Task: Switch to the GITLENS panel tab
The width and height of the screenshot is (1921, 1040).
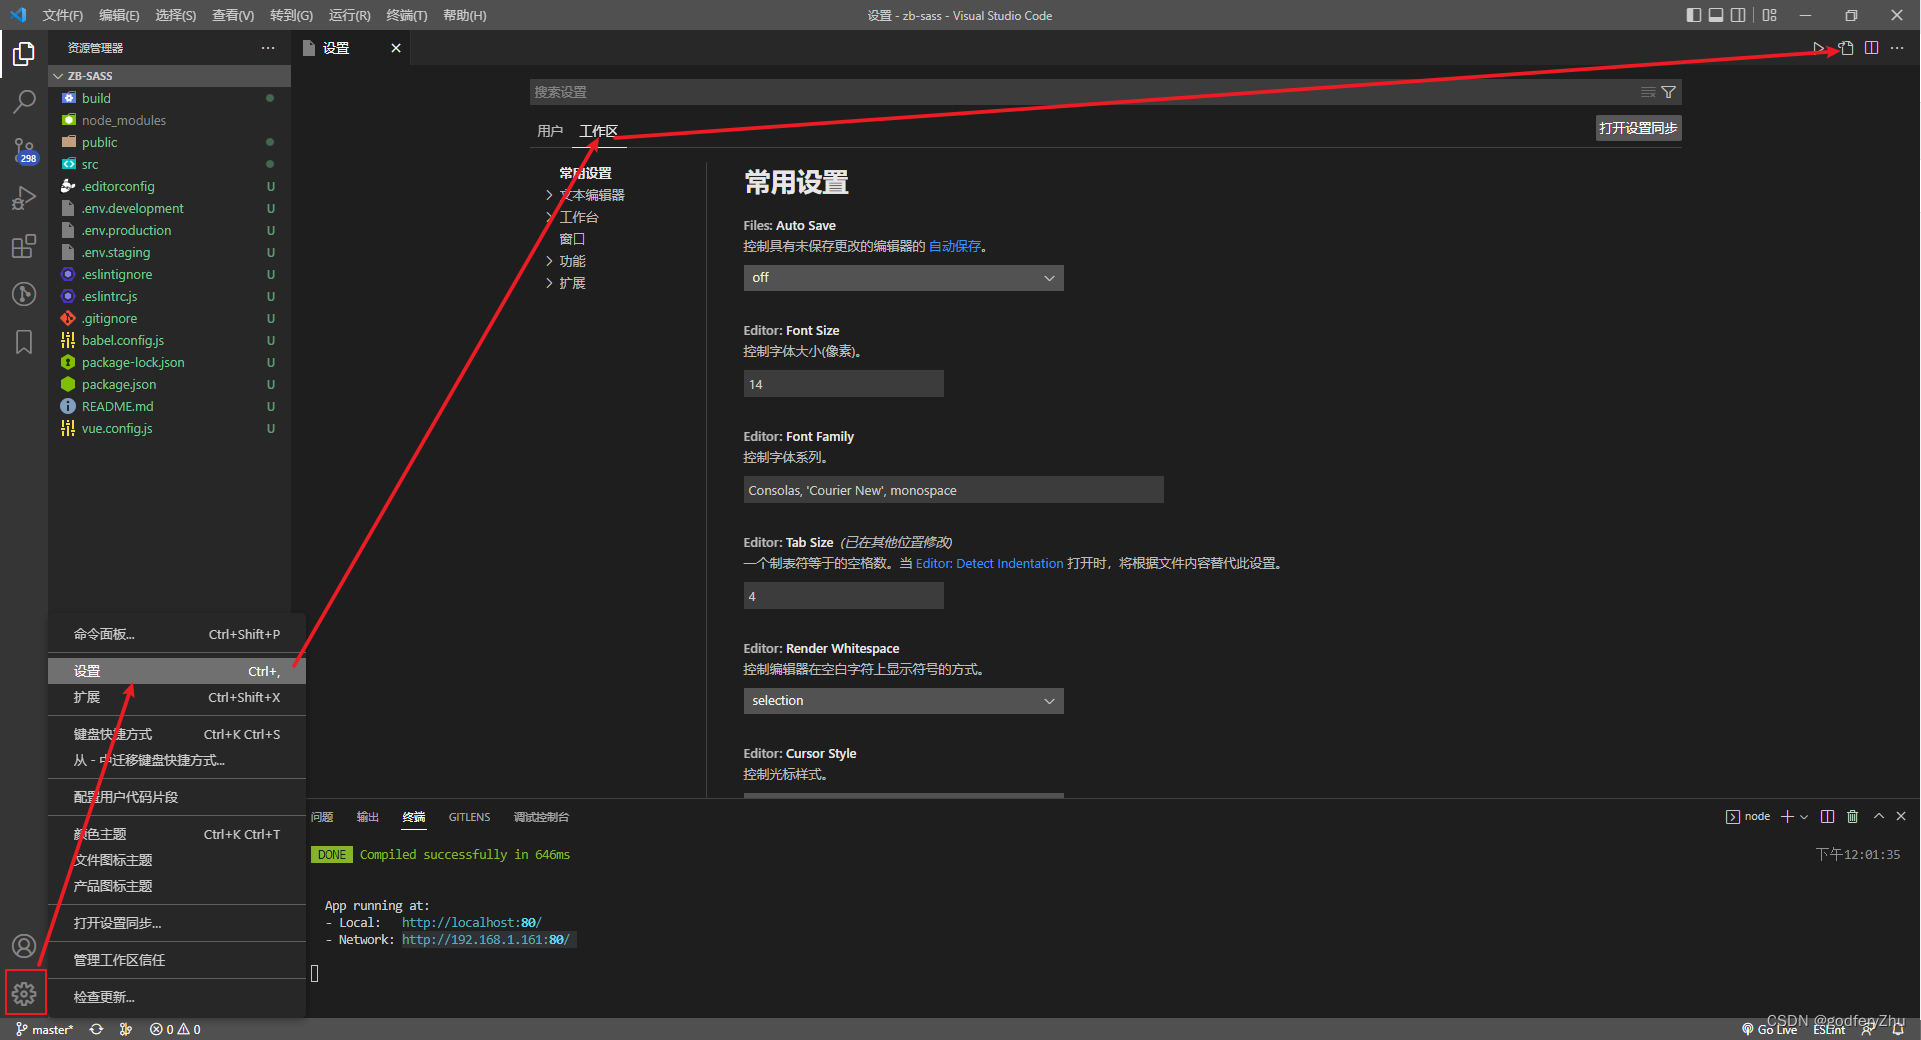Action: coord(469,817)
